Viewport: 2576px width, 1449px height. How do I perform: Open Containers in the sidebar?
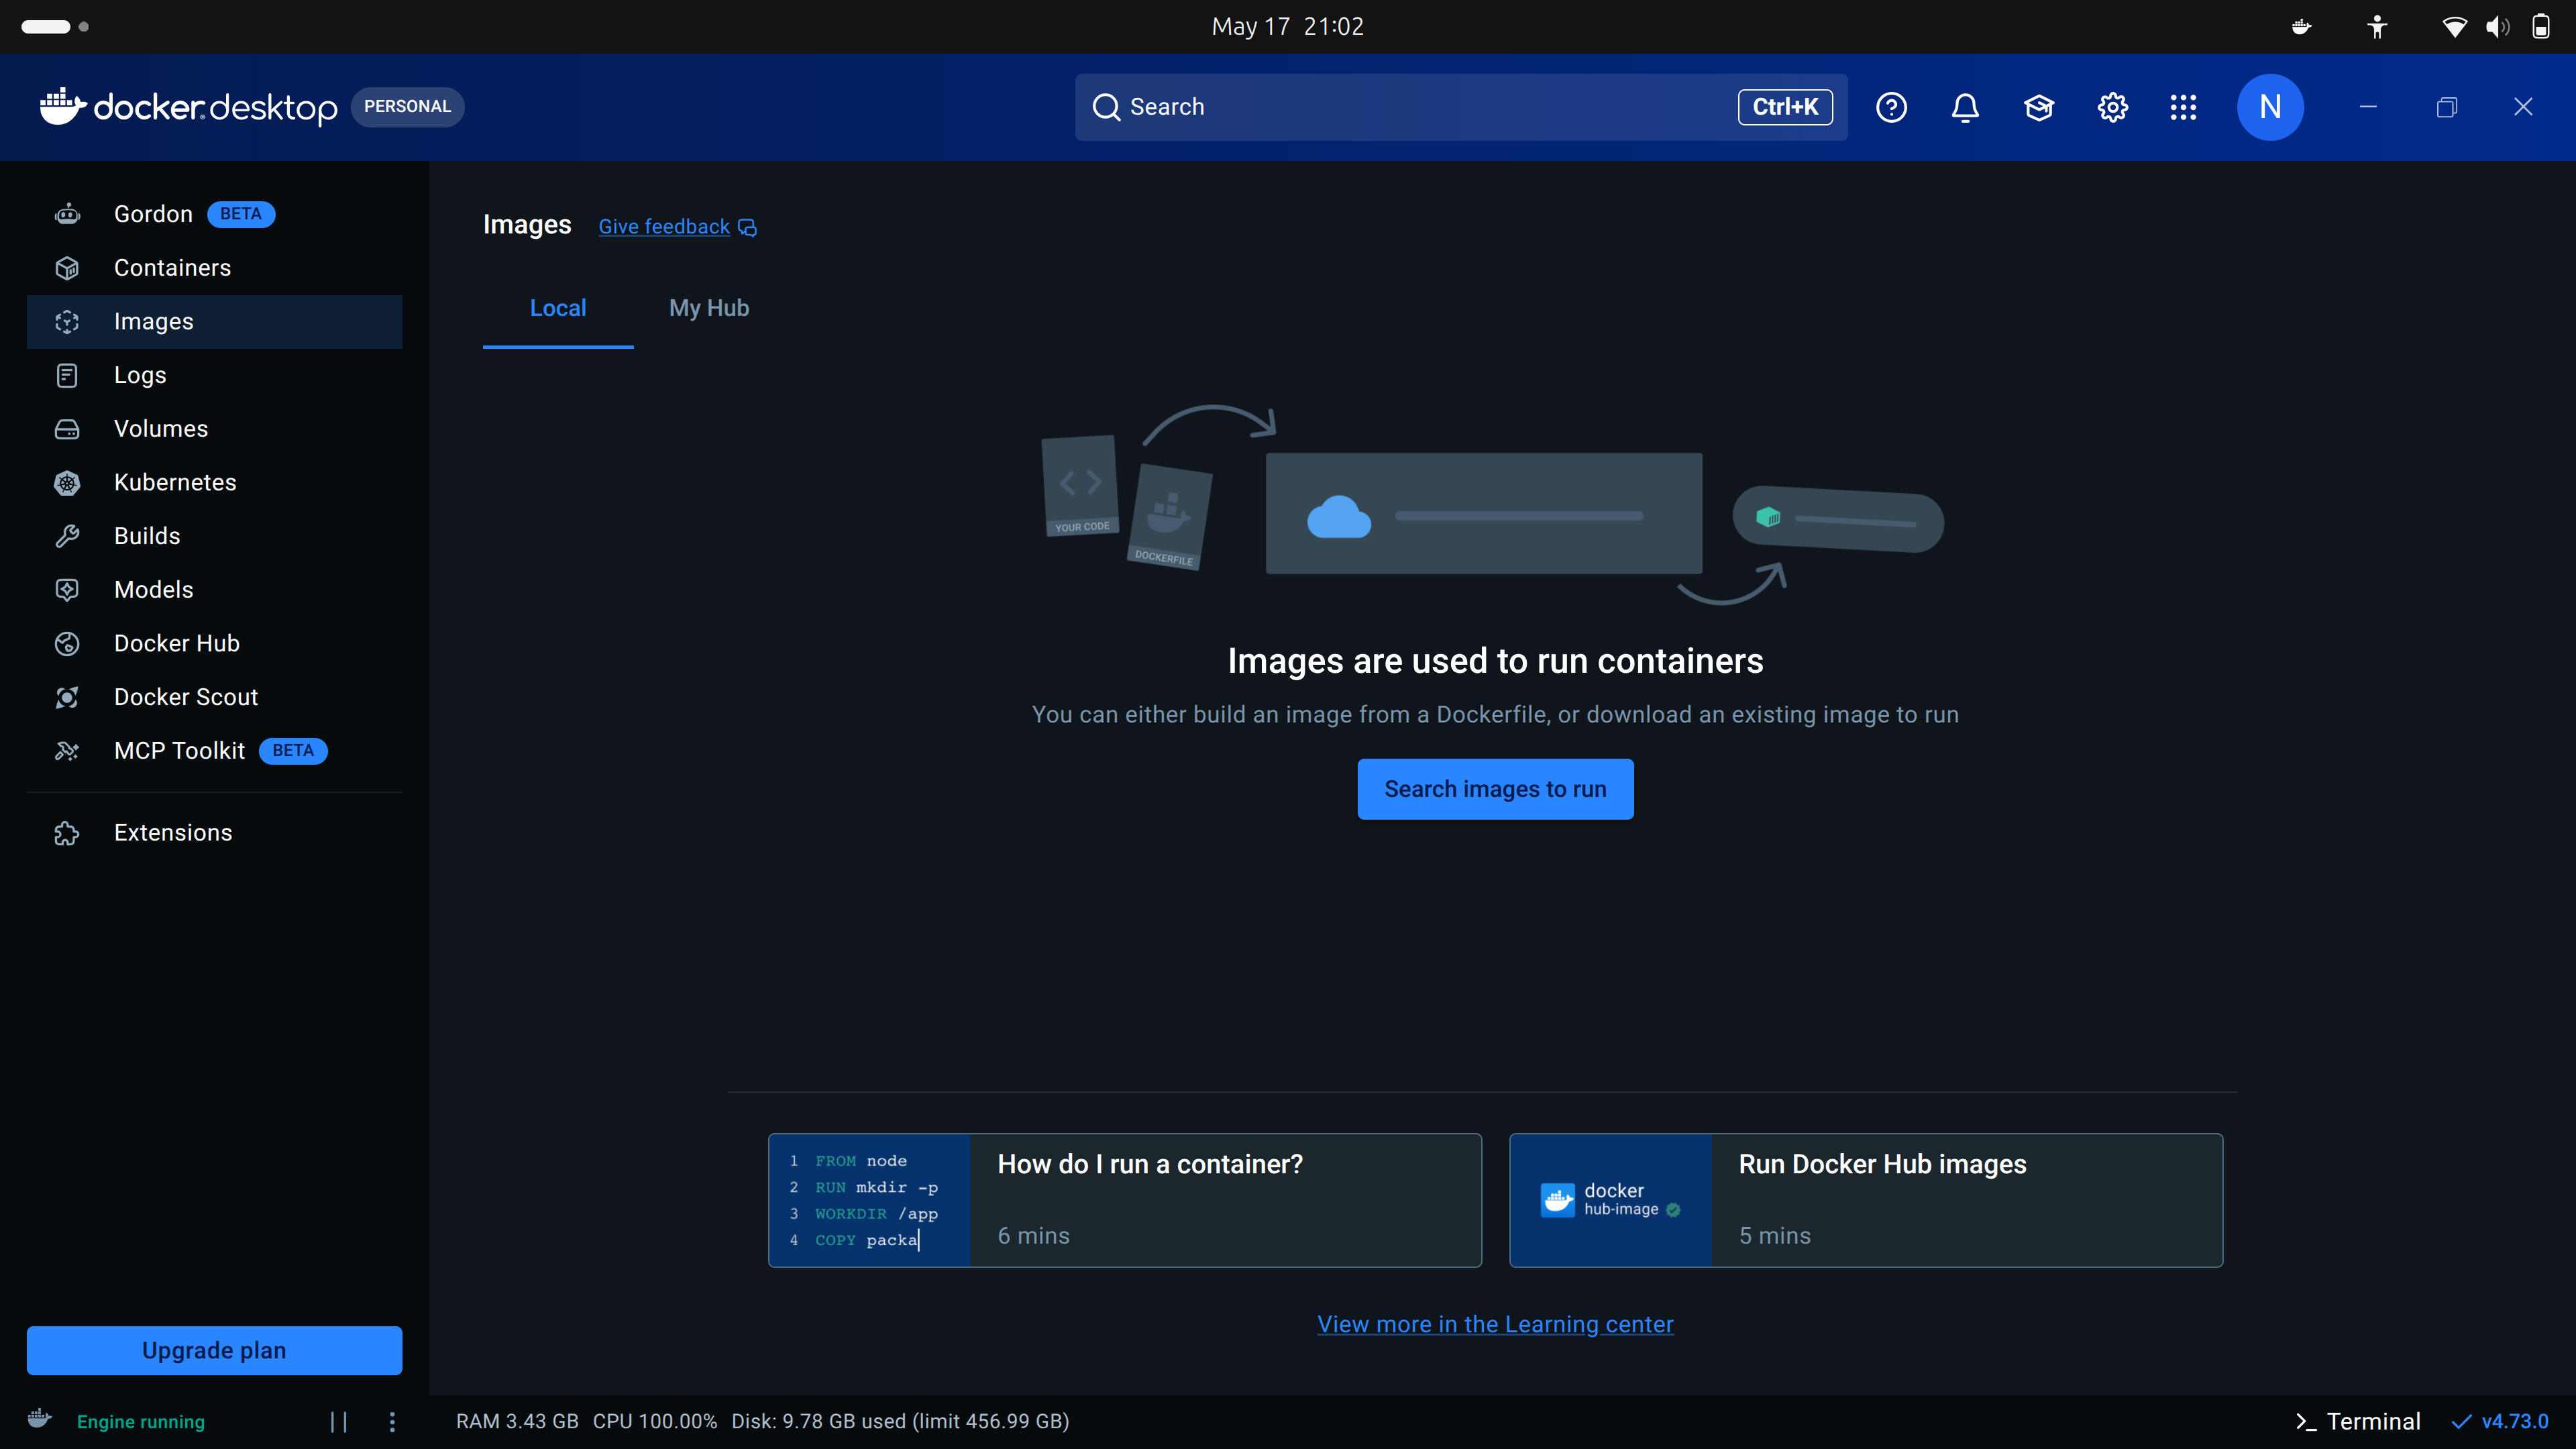pyautogui.click(x=214, y=268)
